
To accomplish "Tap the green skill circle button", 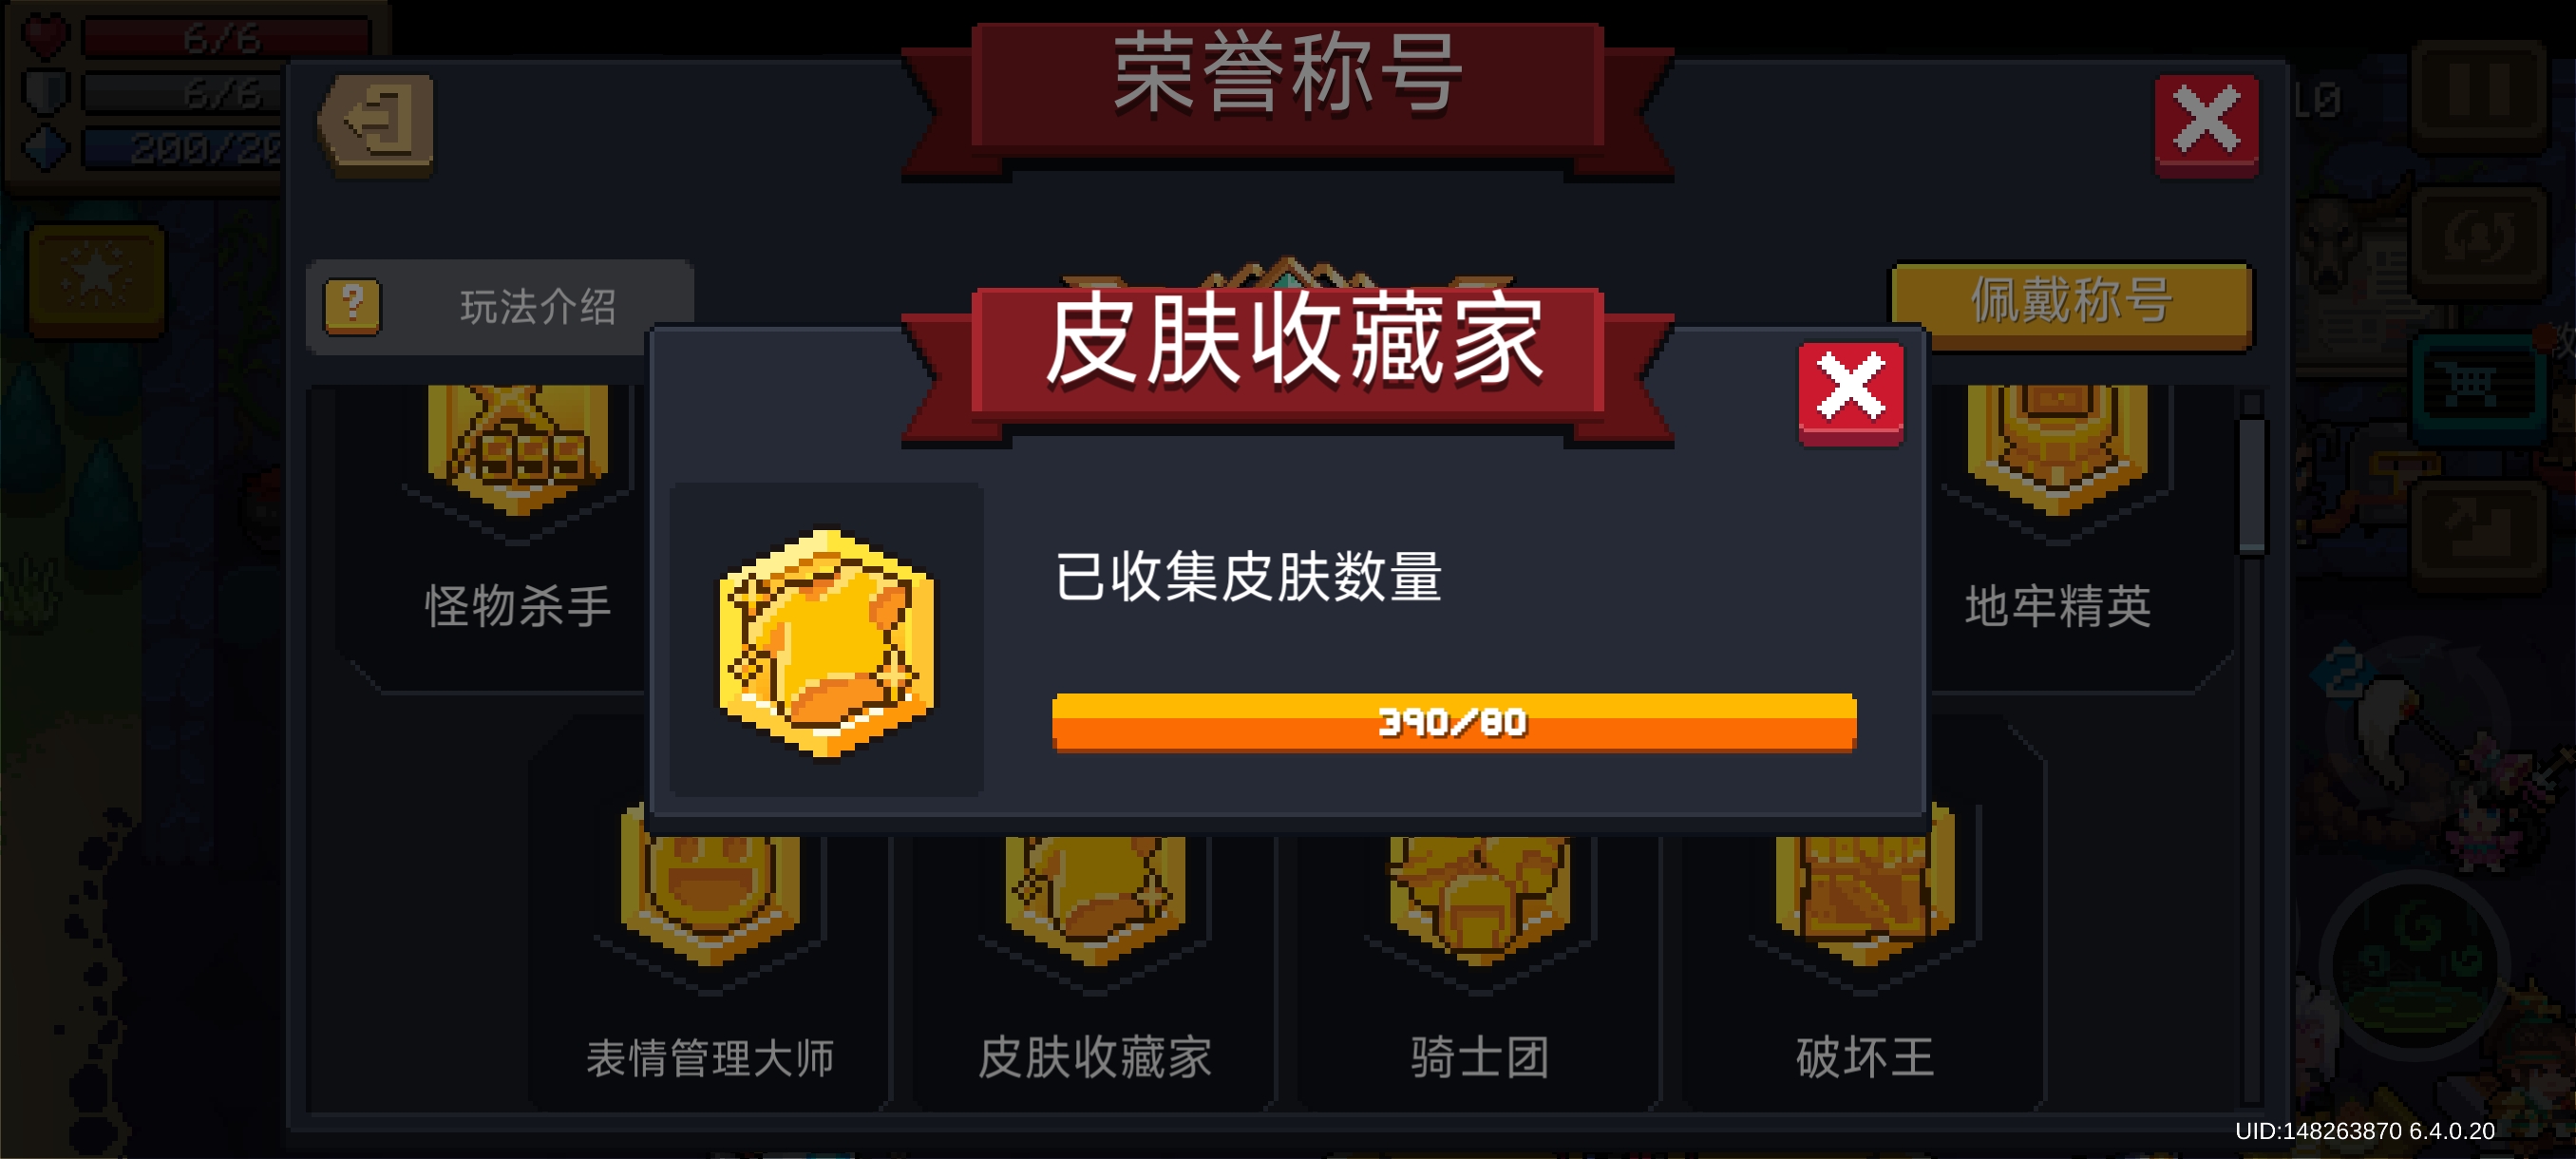I will (2414, 965).
